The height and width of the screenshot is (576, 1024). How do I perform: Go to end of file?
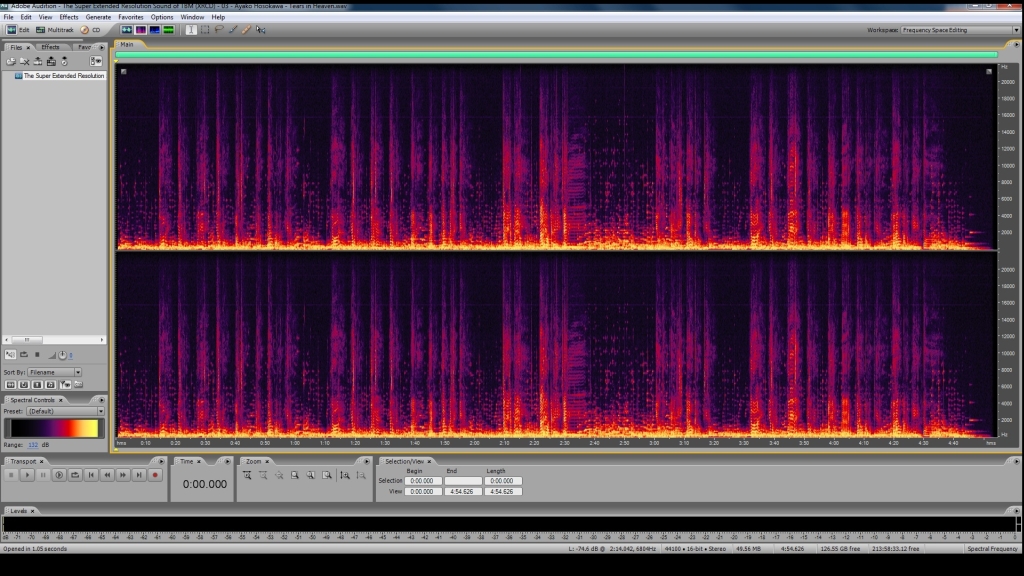[139, 475]
